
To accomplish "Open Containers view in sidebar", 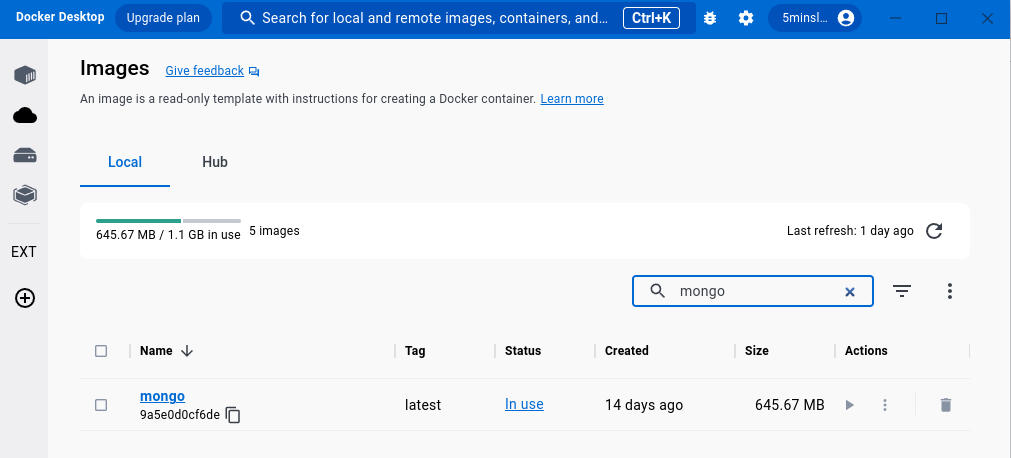I will click(25, 75).
